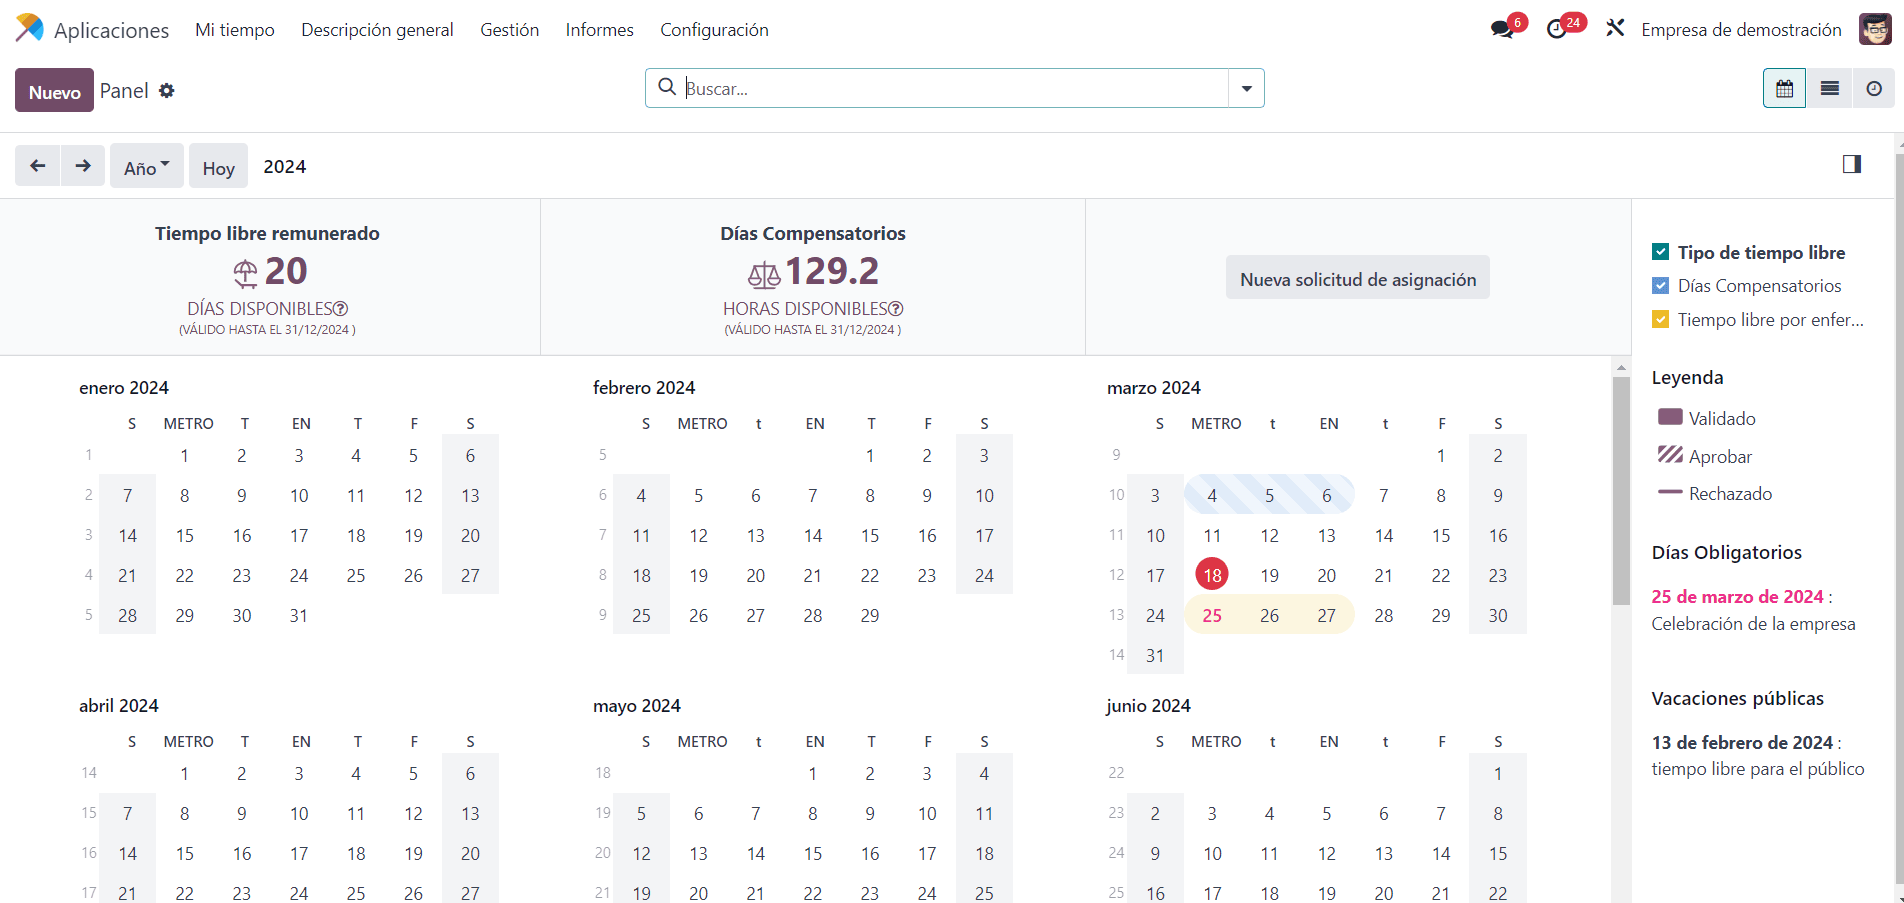
Task: Toggle the side panel layout icon
Action: point(1852,164)
